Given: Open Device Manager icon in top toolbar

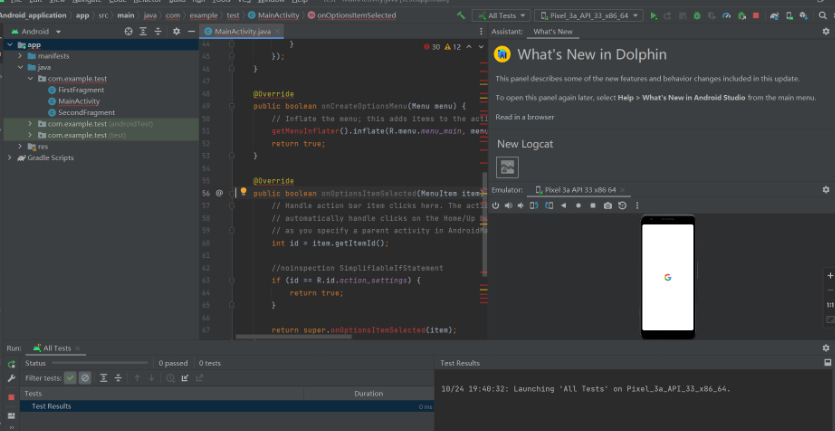Looking at the screenshot, I should pyautogui.click(x=789, y=16).
